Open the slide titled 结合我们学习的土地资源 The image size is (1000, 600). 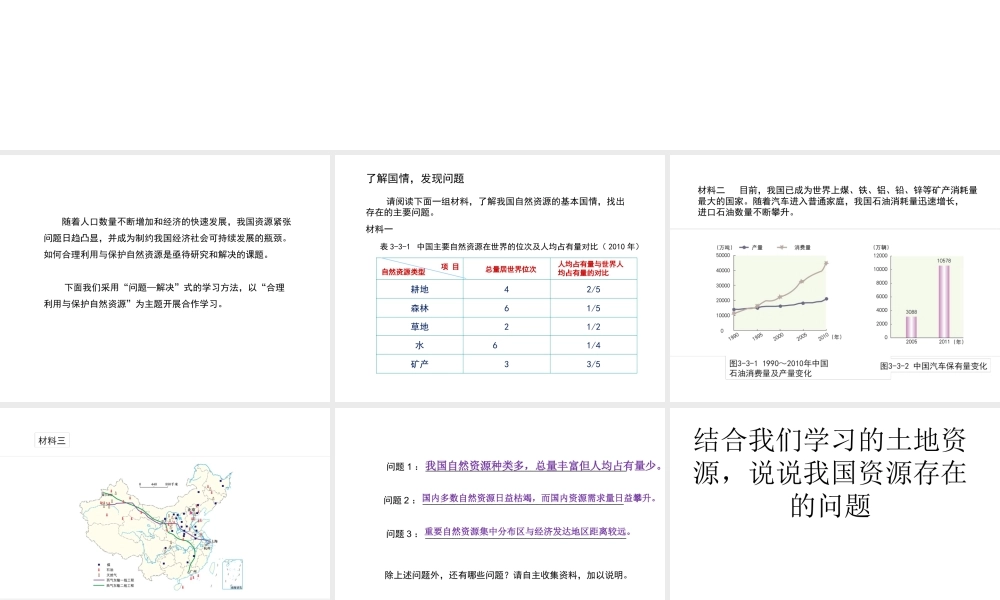click(x=835, y=504)
